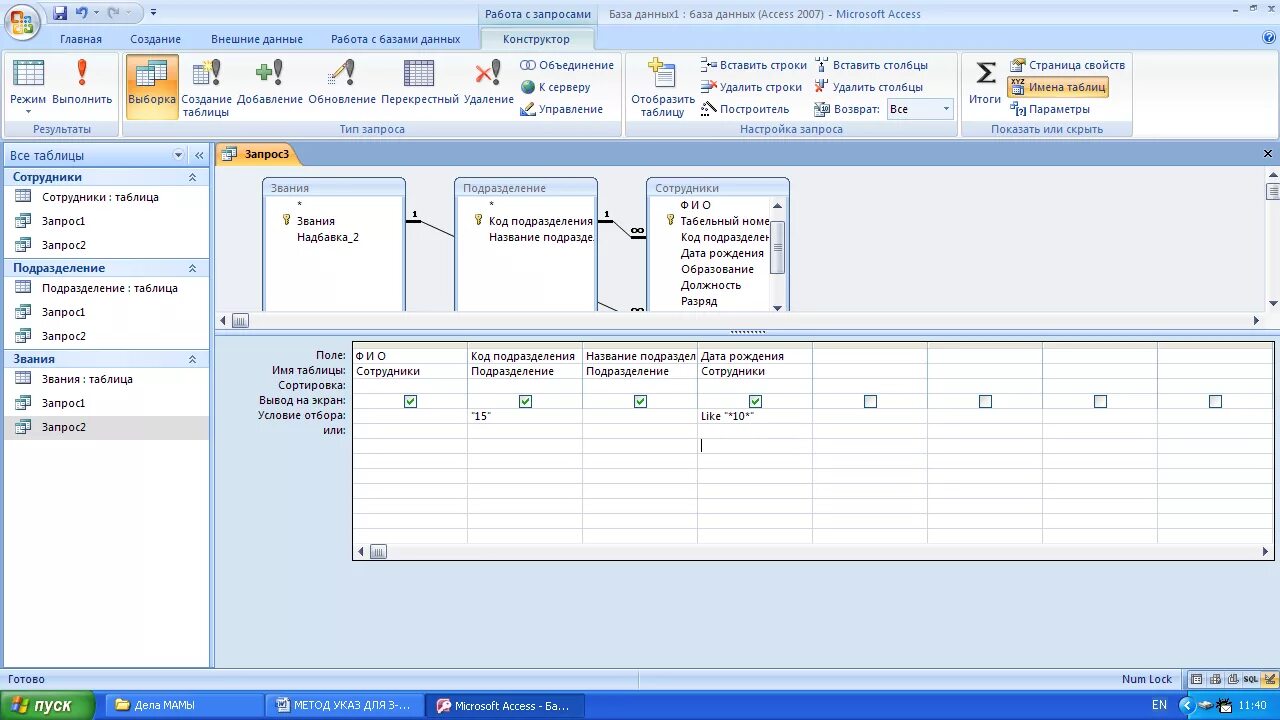Open the Режим view button

28,87
